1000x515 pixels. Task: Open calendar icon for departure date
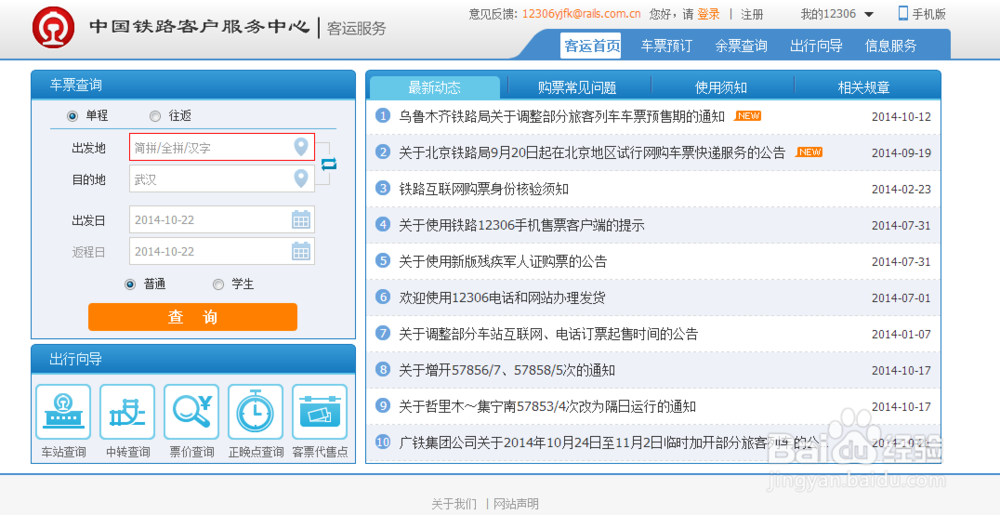point(301,220)
